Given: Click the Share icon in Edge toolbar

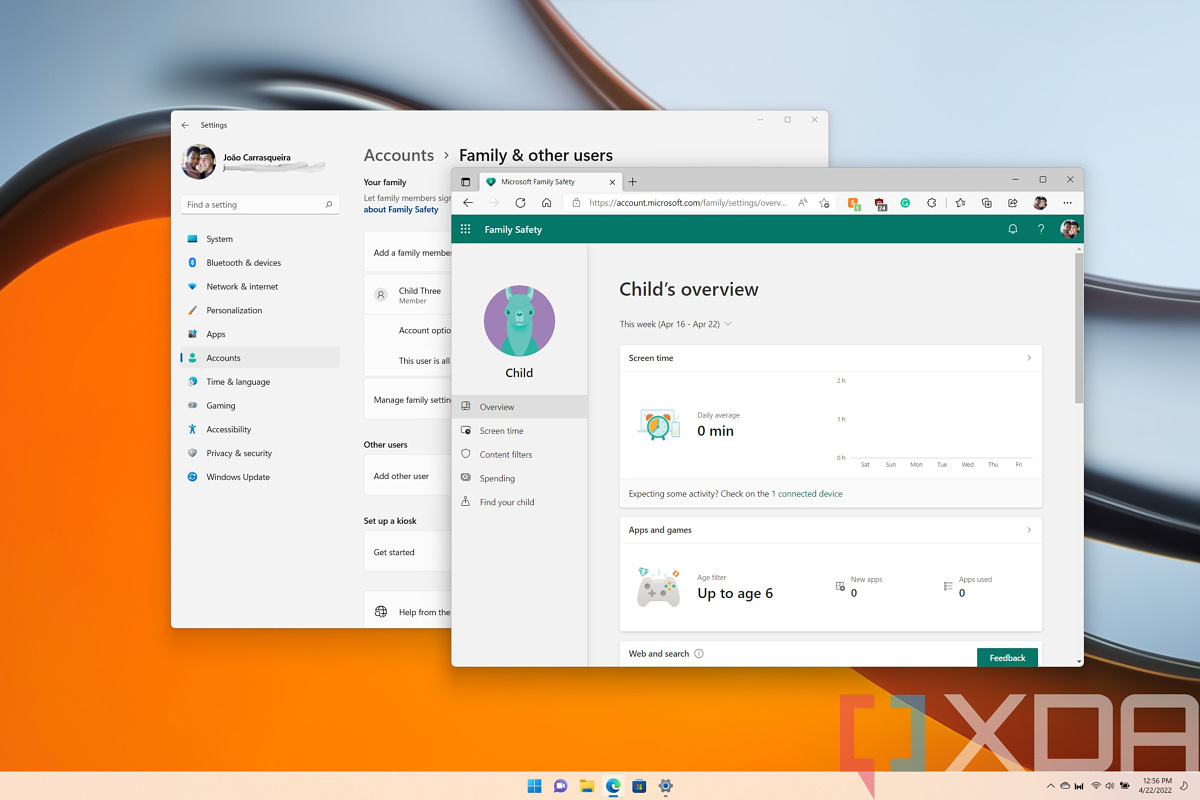Looking at the screenshot, I should [1013, 202].
